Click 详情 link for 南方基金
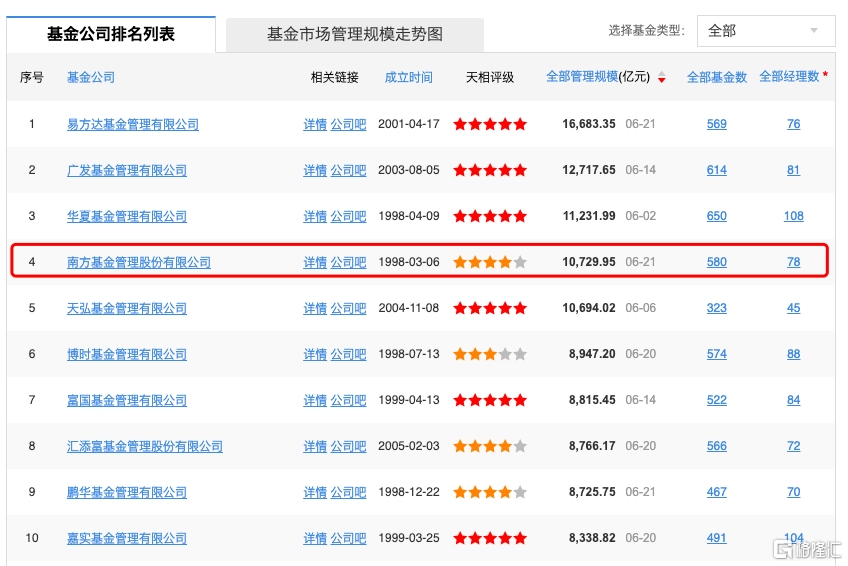Image resolution: width=848 pixels, height=566 pixels. coord(315,262)
